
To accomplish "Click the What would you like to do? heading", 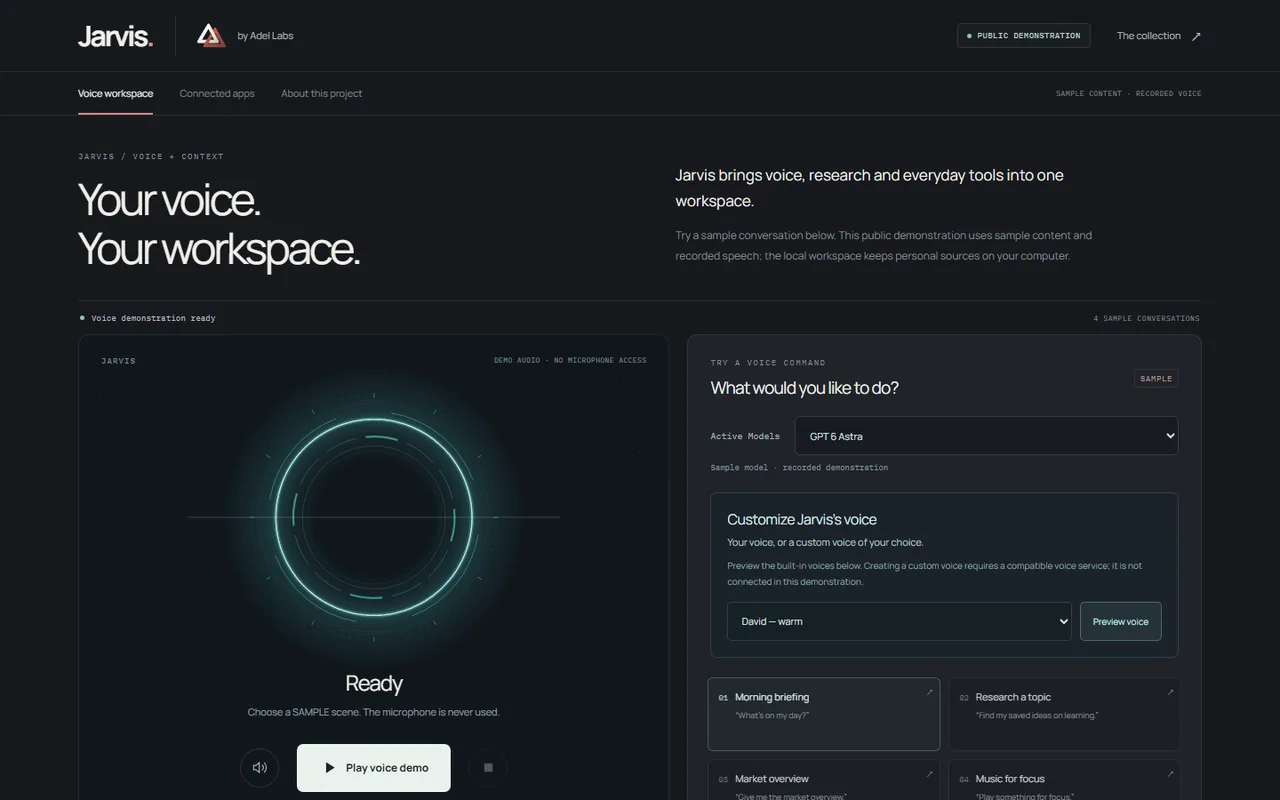I will click(804, 388).
